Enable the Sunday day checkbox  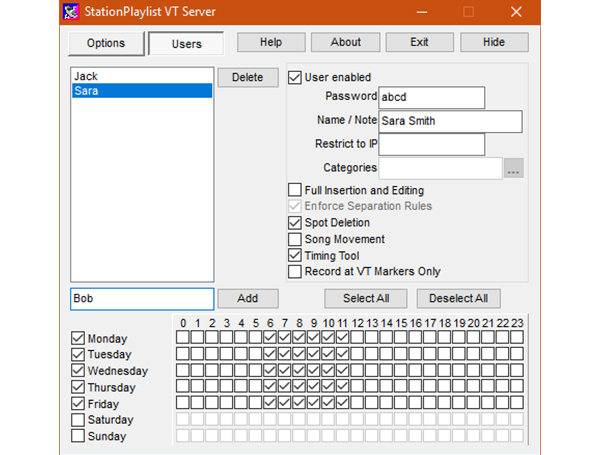(x=78, y=436)
